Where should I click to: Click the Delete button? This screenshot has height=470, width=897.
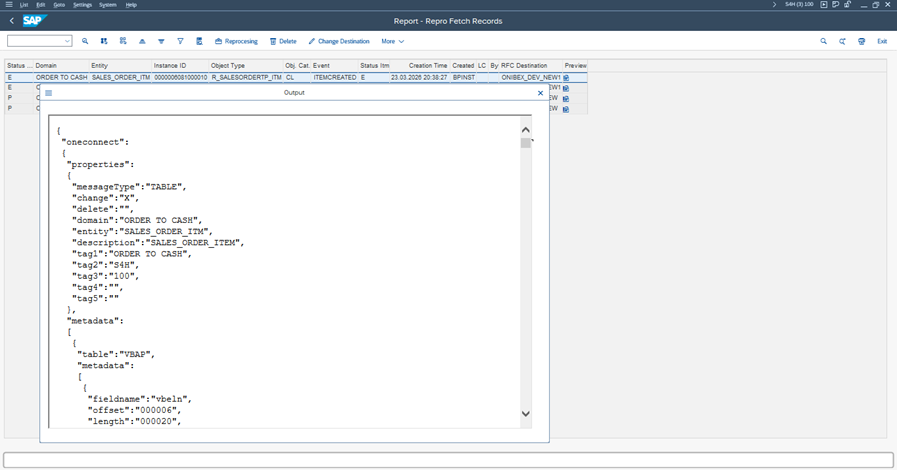283,42
